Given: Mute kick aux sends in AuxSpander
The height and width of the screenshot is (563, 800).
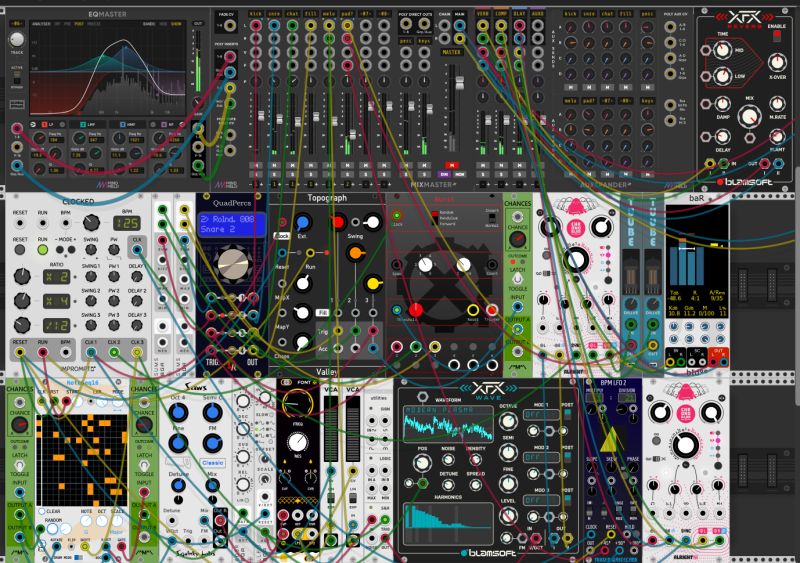Looking at the screenshot, I should click(x=571, y=87).
